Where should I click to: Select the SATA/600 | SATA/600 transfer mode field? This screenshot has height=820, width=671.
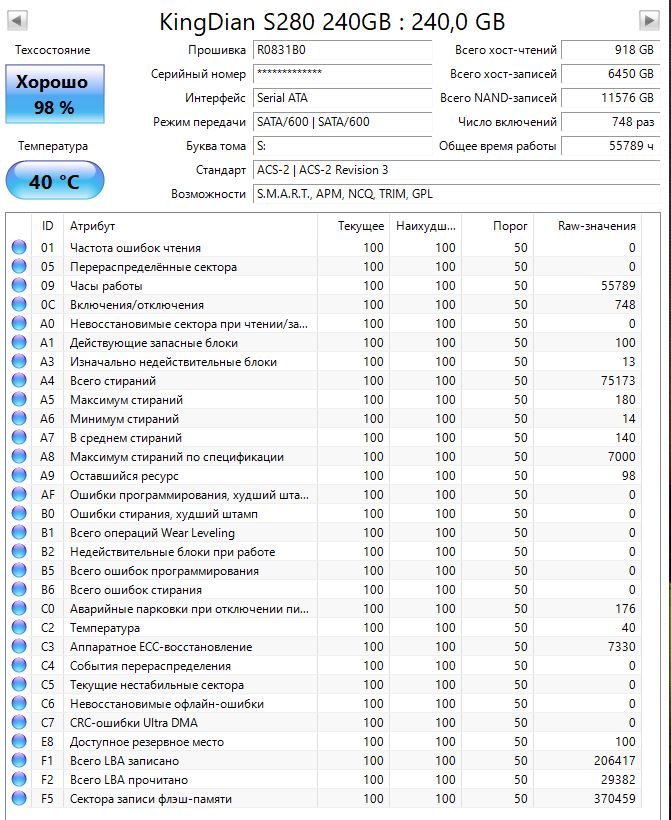(343, 122)
